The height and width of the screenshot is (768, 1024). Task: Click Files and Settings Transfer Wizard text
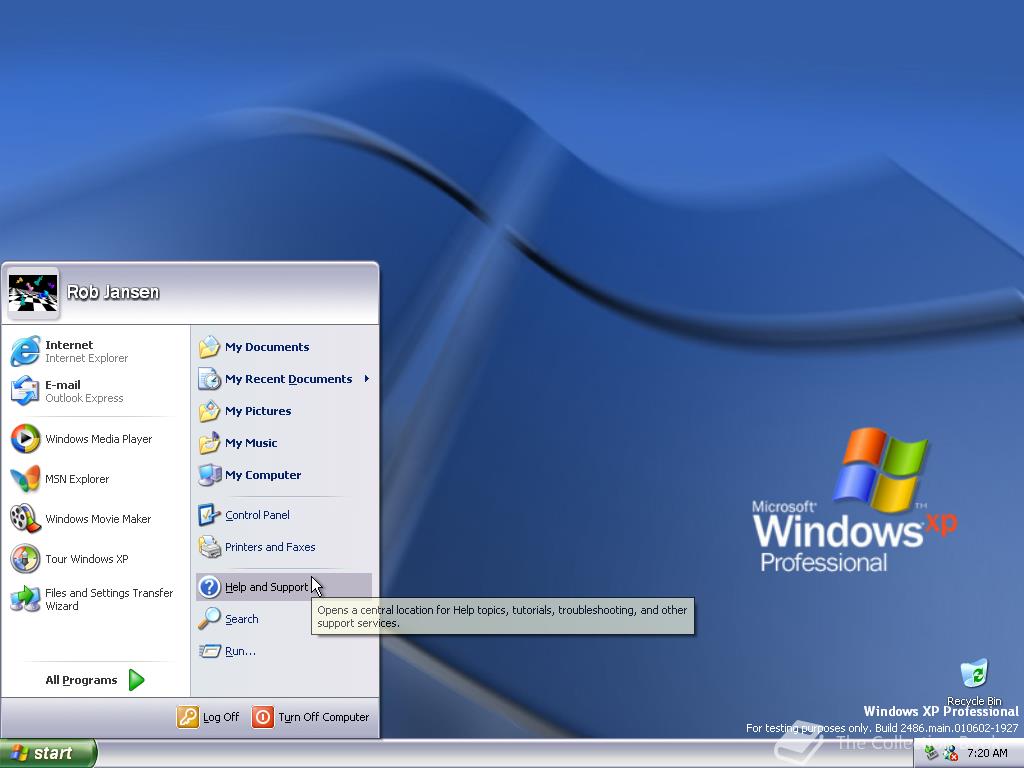pos(109,599)
